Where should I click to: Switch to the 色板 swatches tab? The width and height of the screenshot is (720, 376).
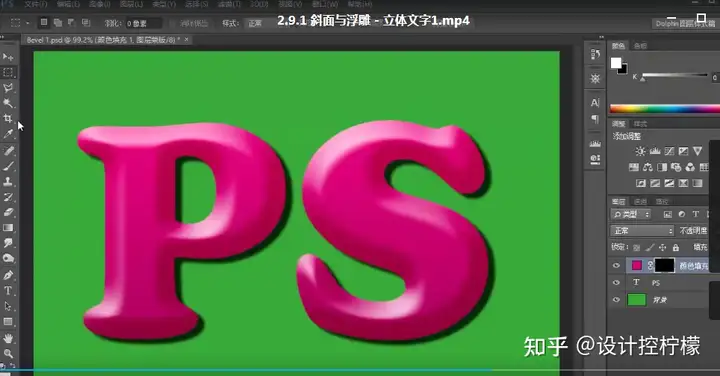coord(640,45)
